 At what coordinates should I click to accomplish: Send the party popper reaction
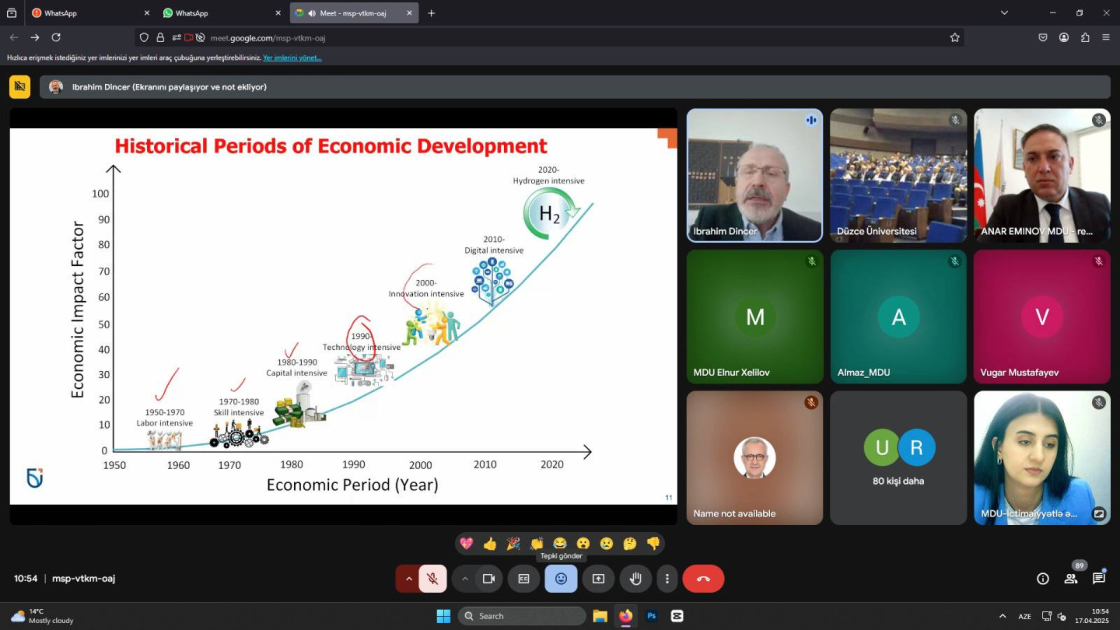coord(513,544)
